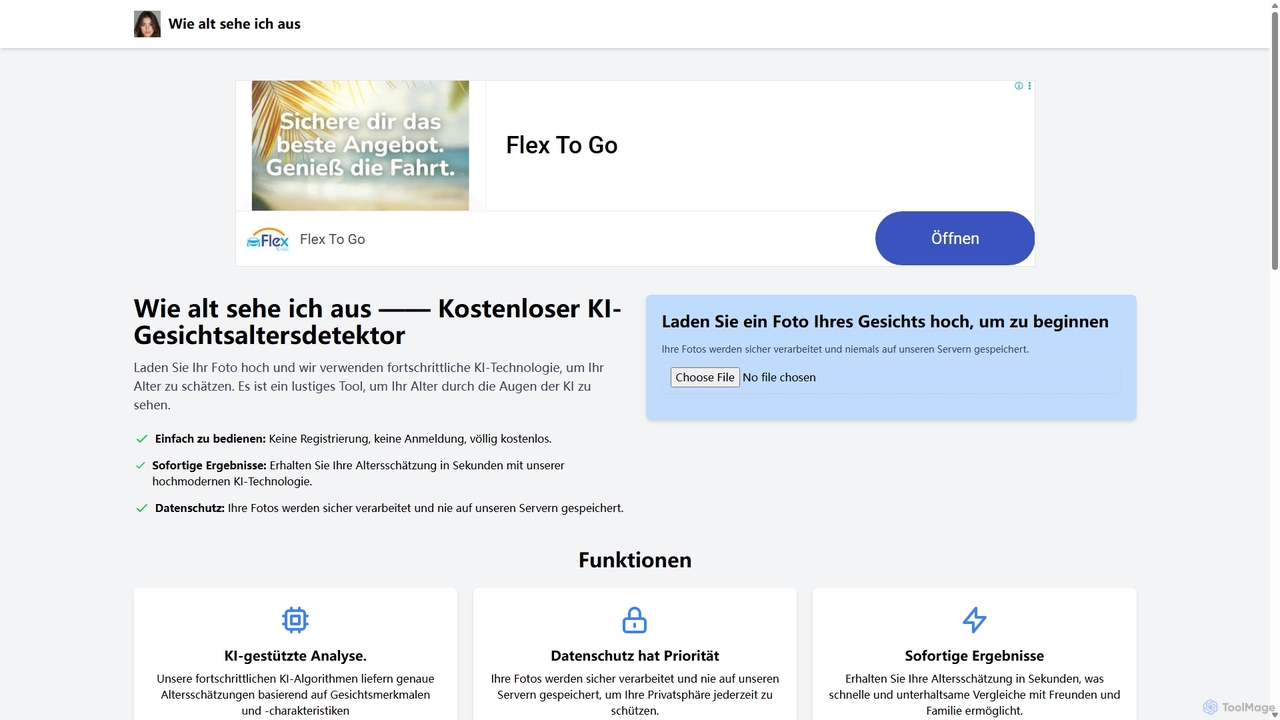Click the checkmark beside 'Sofortige Ergebnisse'
Image resolution: width=1280 pixels, height=720 pixels.
tap(141, 466)
